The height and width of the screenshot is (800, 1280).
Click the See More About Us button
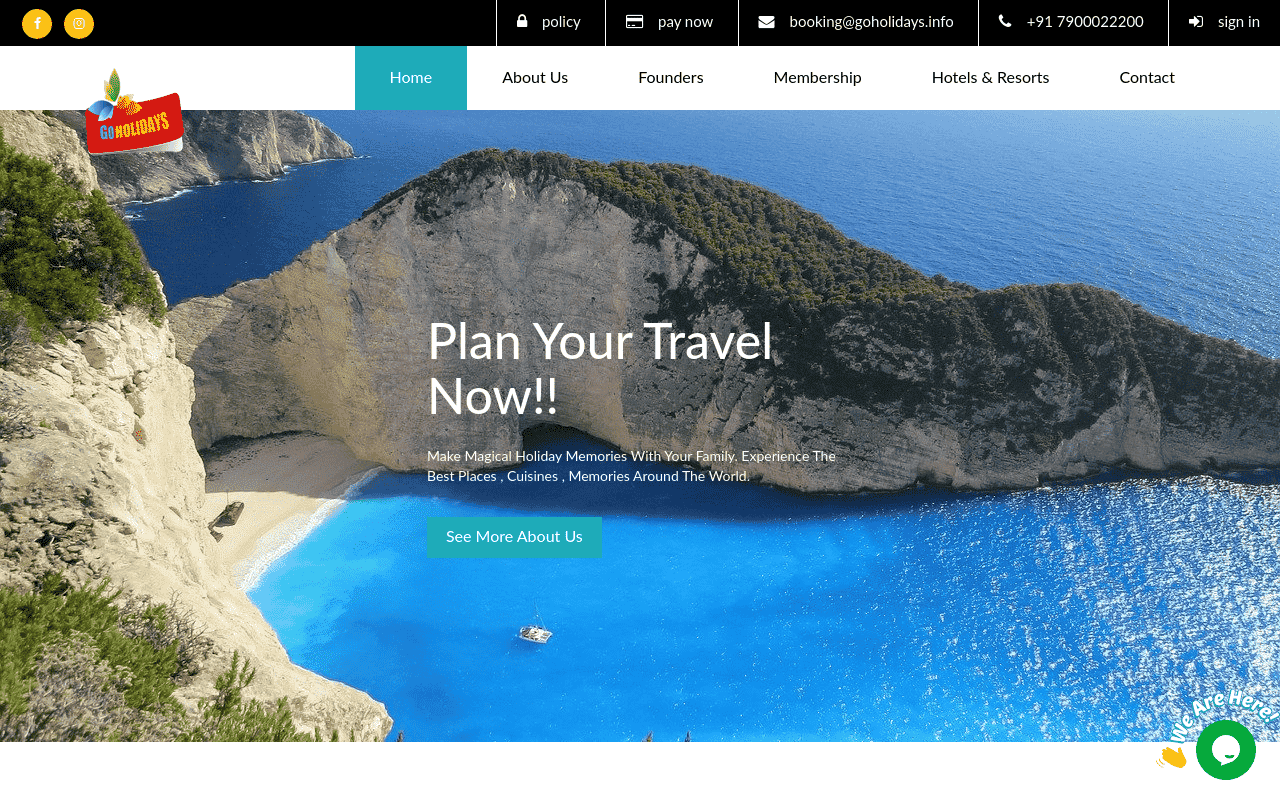pyautogui.click(x=514, y=537)
